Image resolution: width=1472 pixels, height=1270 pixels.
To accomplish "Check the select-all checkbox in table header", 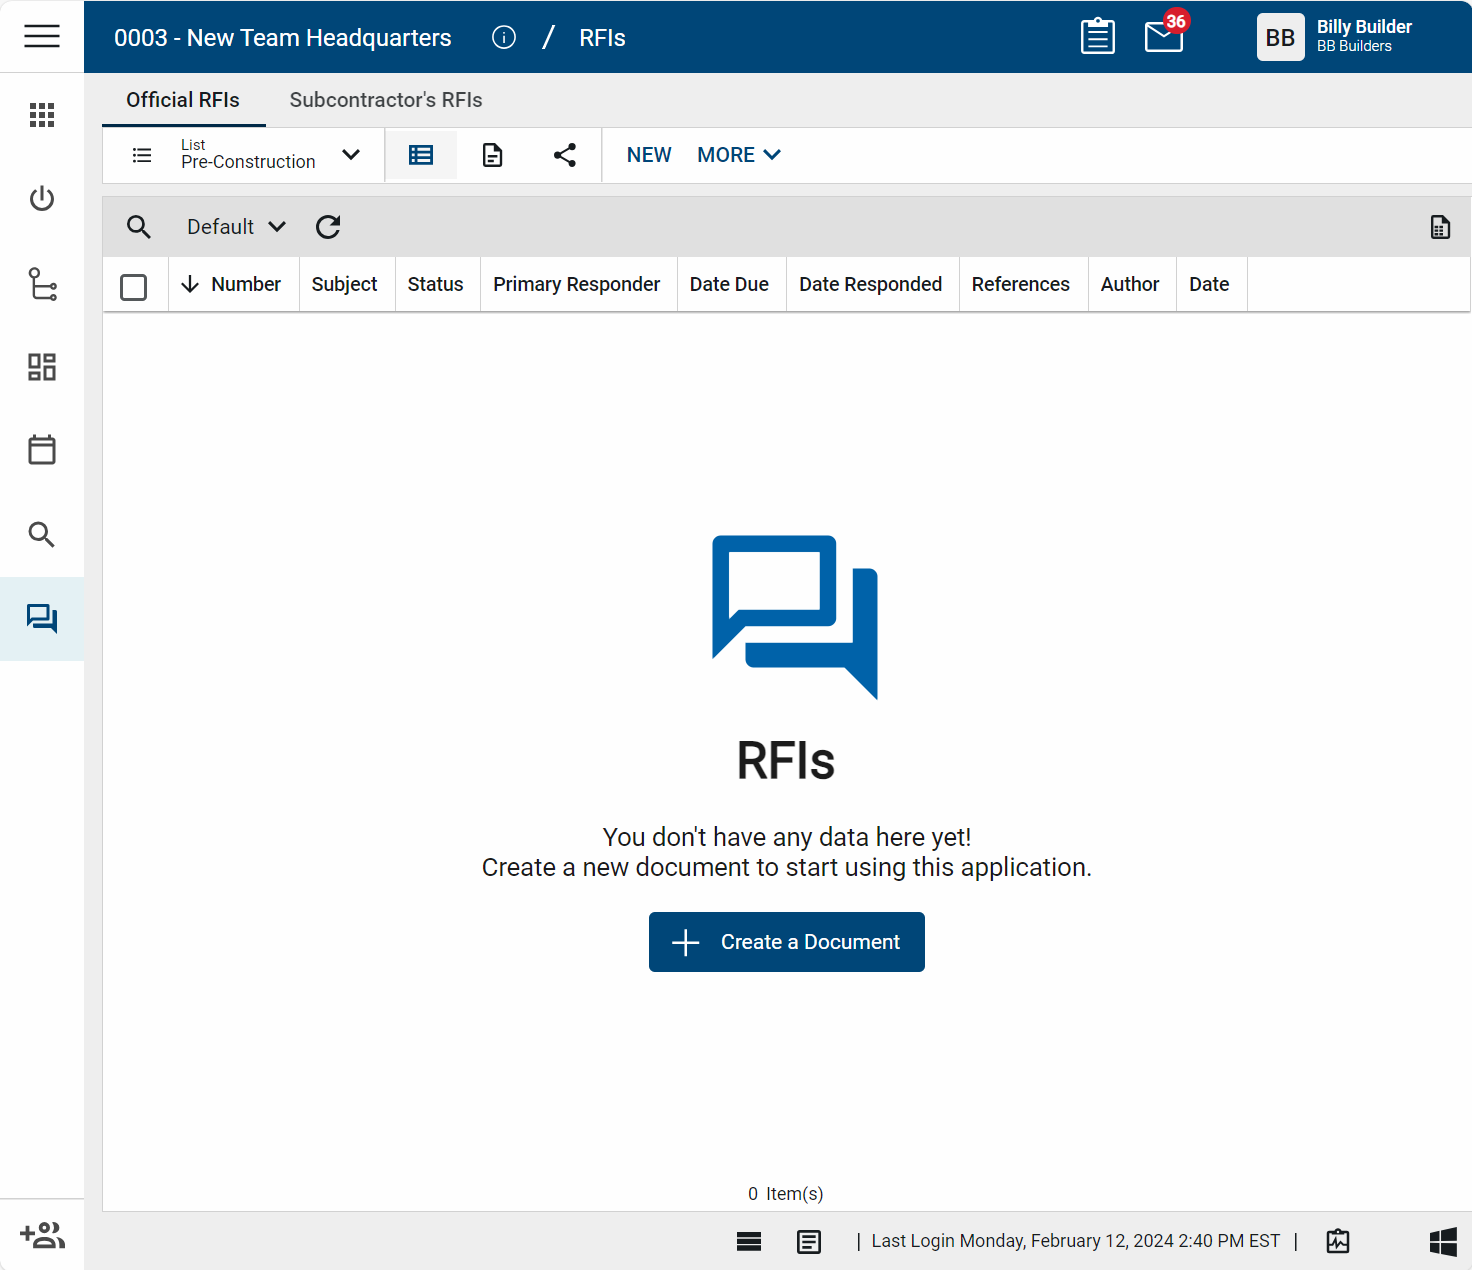I will (133, 286).
